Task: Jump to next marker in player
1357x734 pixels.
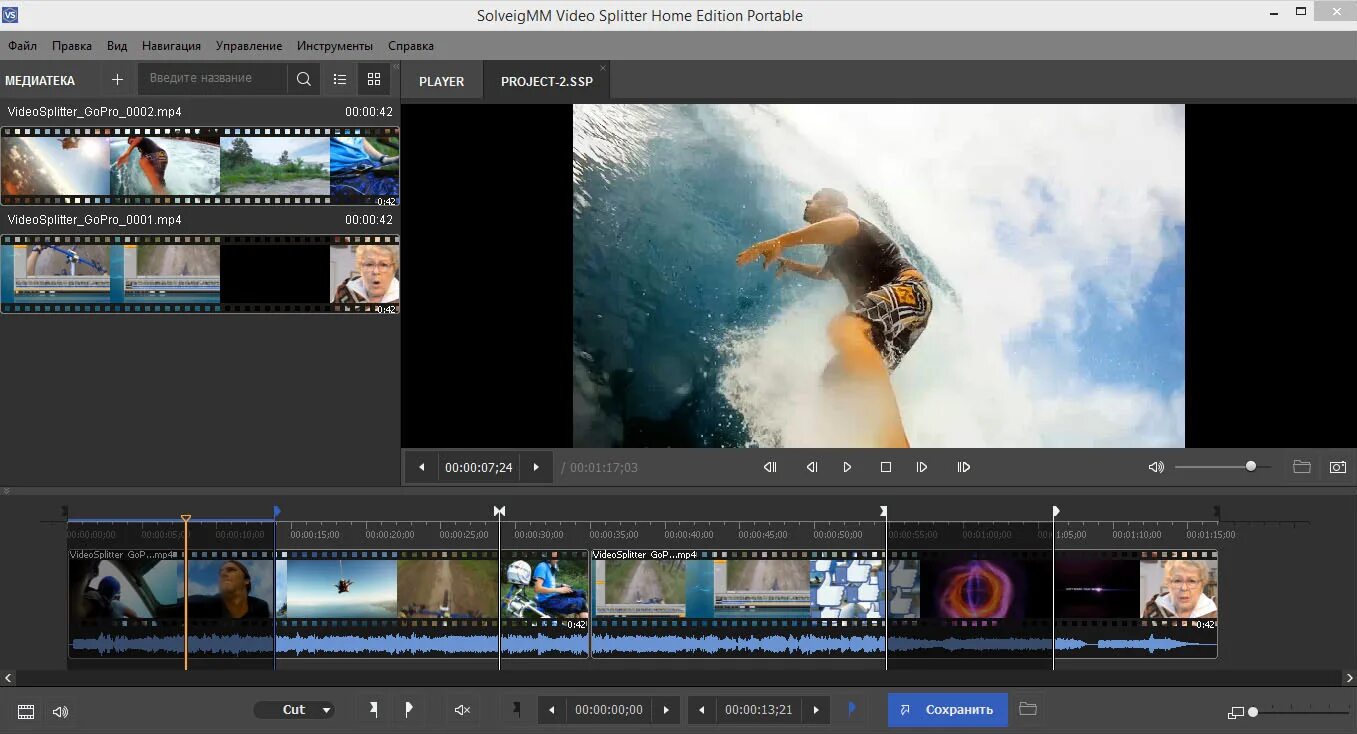Action: coord(963,467)
